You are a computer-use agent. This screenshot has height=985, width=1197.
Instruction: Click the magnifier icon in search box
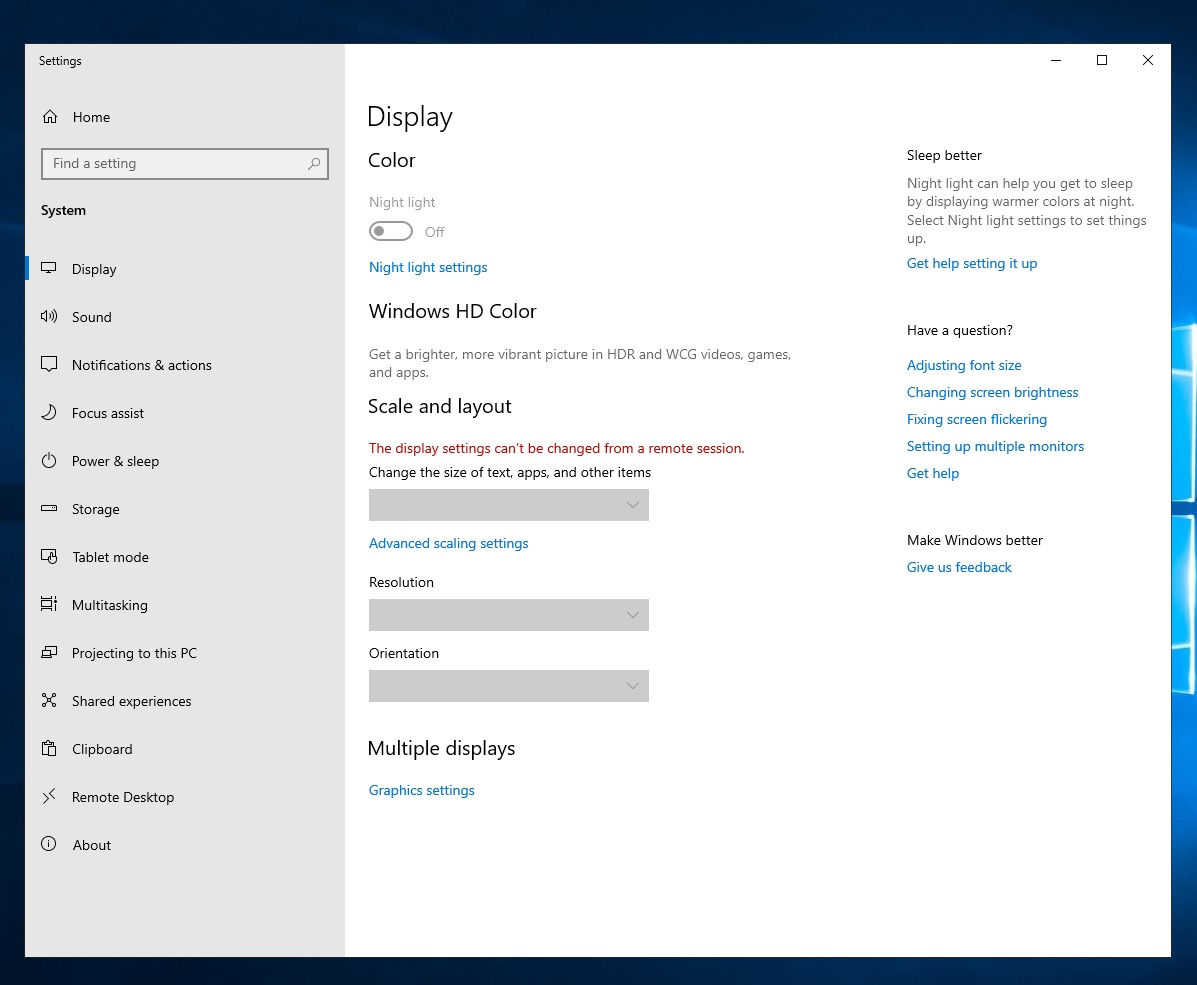click(314, 163)
